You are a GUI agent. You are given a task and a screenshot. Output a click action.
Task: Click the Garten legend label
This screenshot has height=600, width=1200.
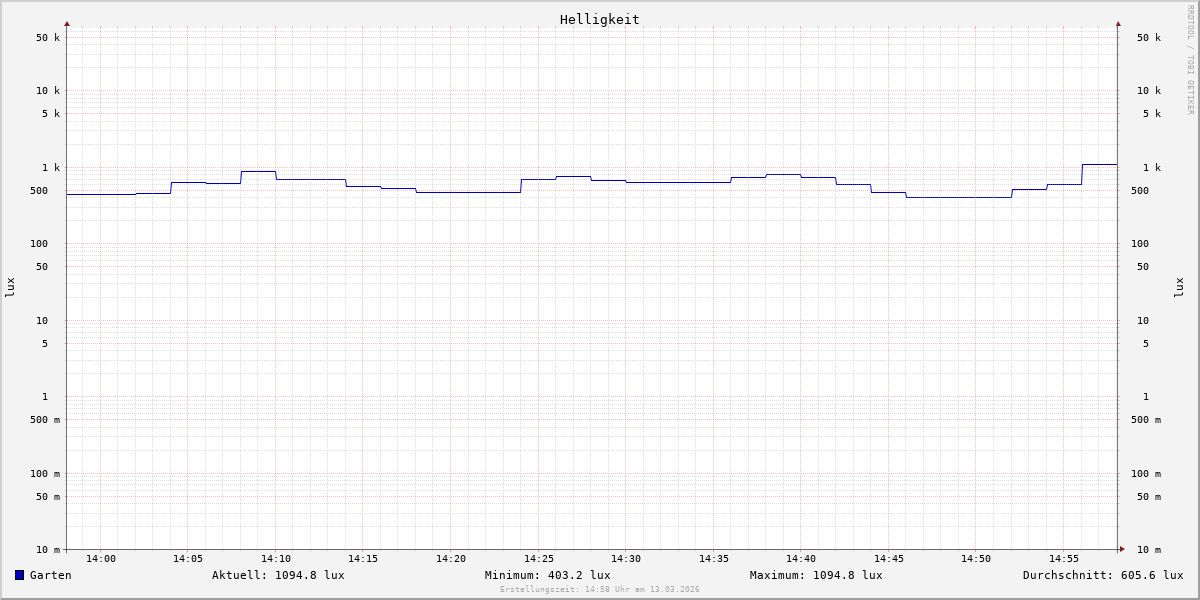[x=50, y=575]
